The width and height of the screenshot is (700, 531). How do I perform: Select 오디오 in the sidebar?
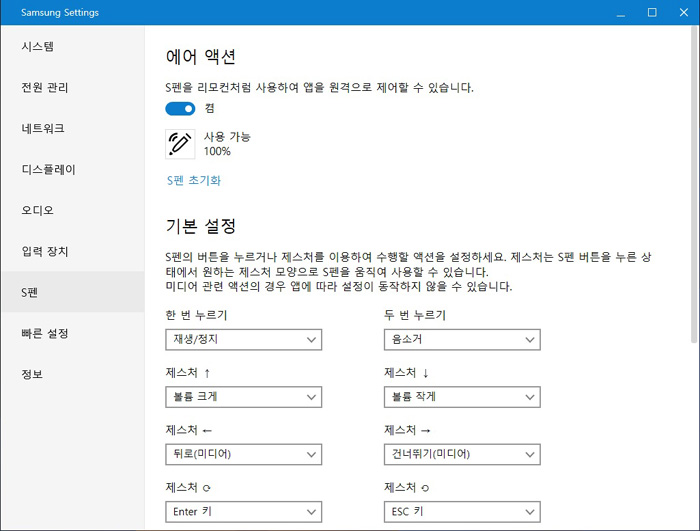click(73, 210)
